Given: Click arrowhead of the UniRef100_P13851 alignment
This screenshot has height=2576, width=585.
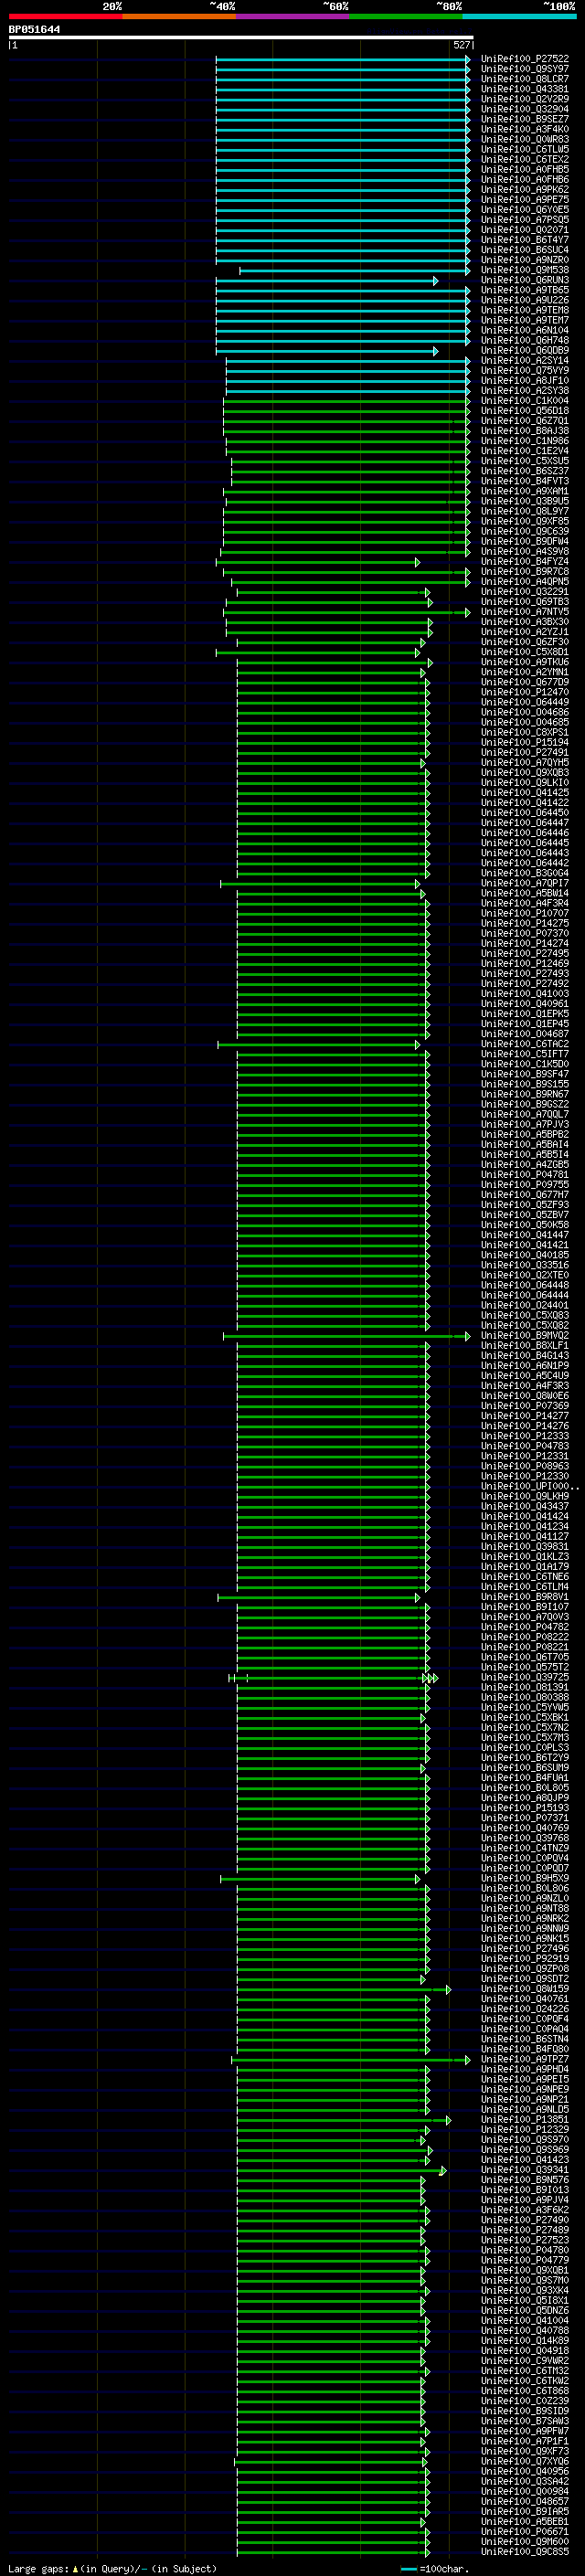Looking at the screenshot, I should (x=448, y=2120).
